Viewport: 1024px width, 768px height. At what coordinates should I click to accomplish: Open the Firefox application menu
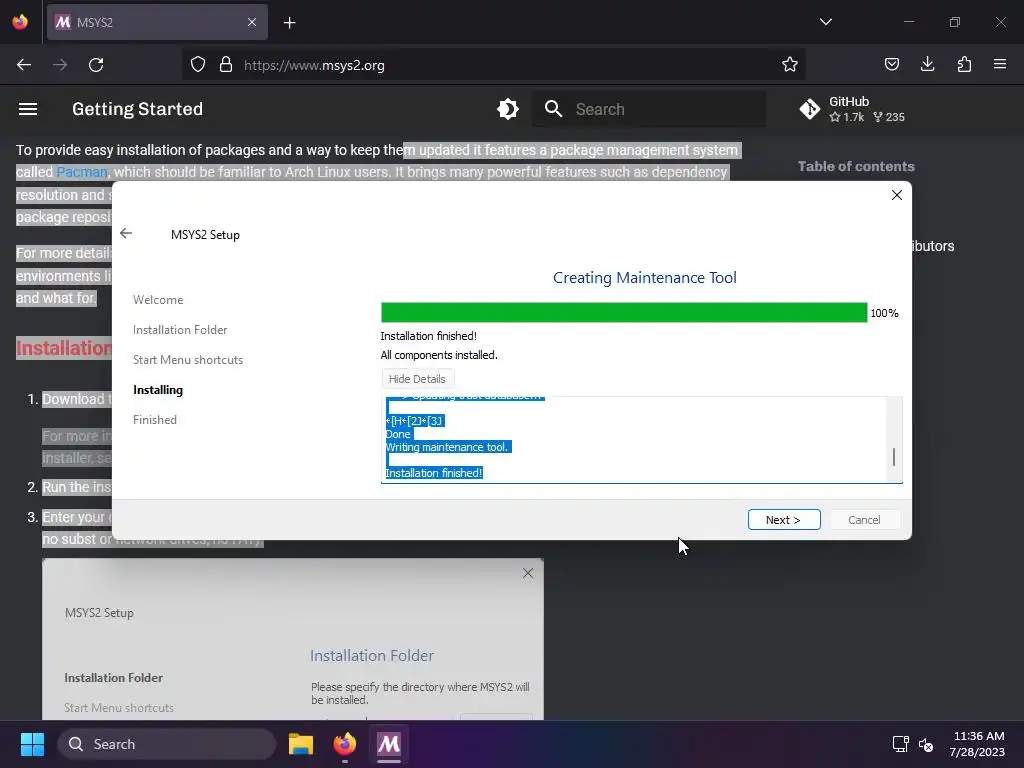coord(1000,65)
